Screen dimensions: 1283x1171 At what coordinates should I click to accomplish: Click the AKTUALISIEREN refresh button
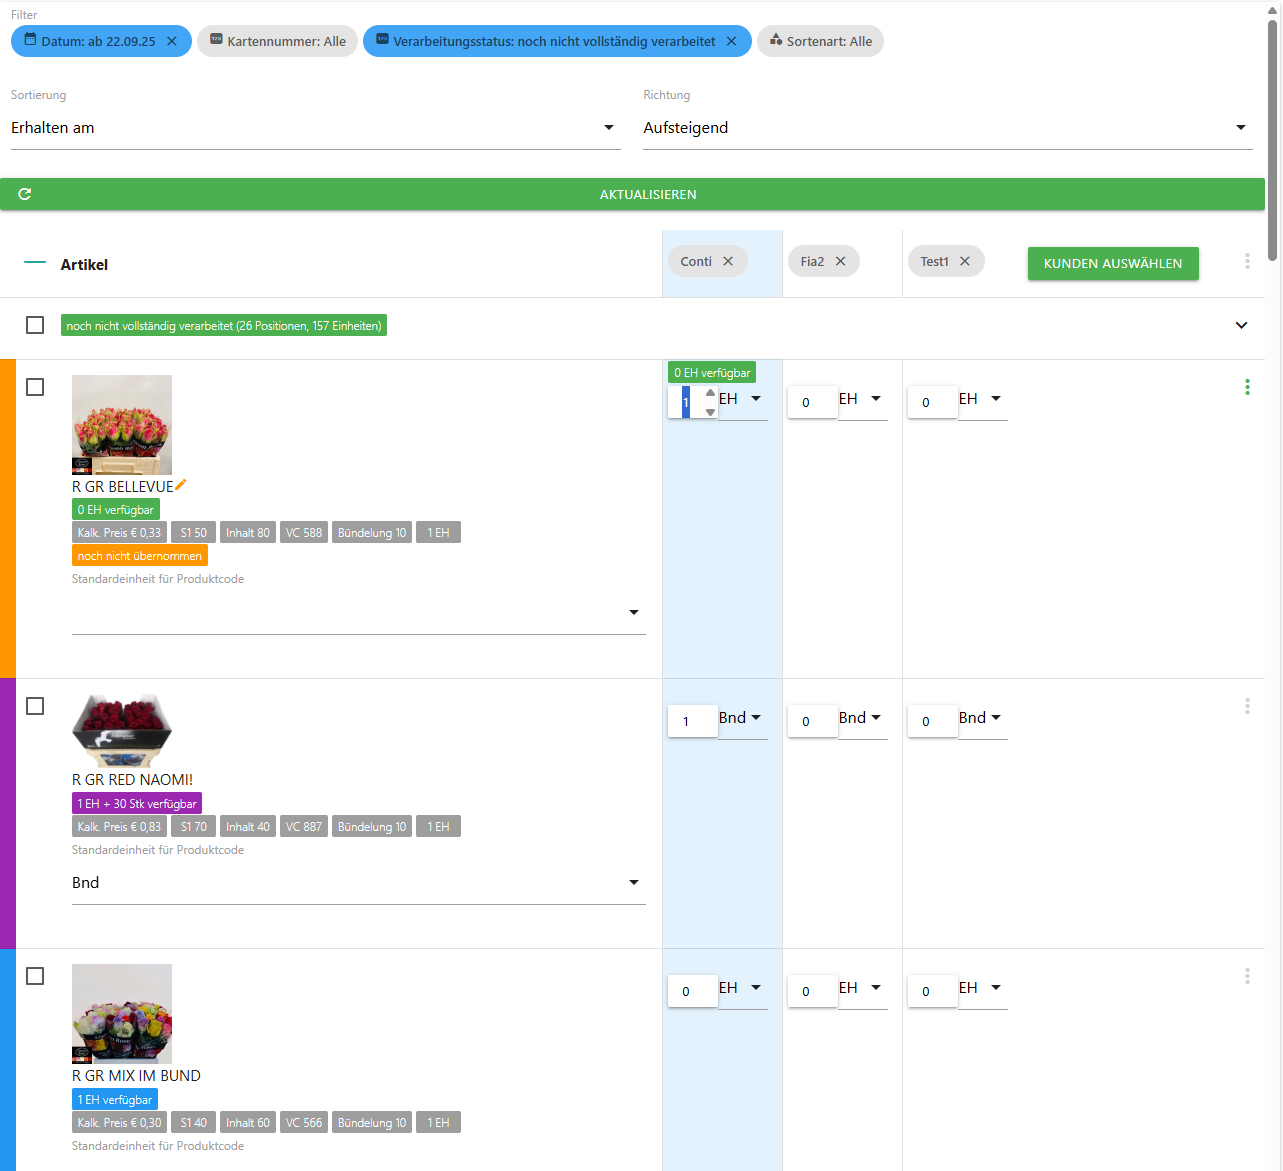pyautogui.click(x=632, y=194)
